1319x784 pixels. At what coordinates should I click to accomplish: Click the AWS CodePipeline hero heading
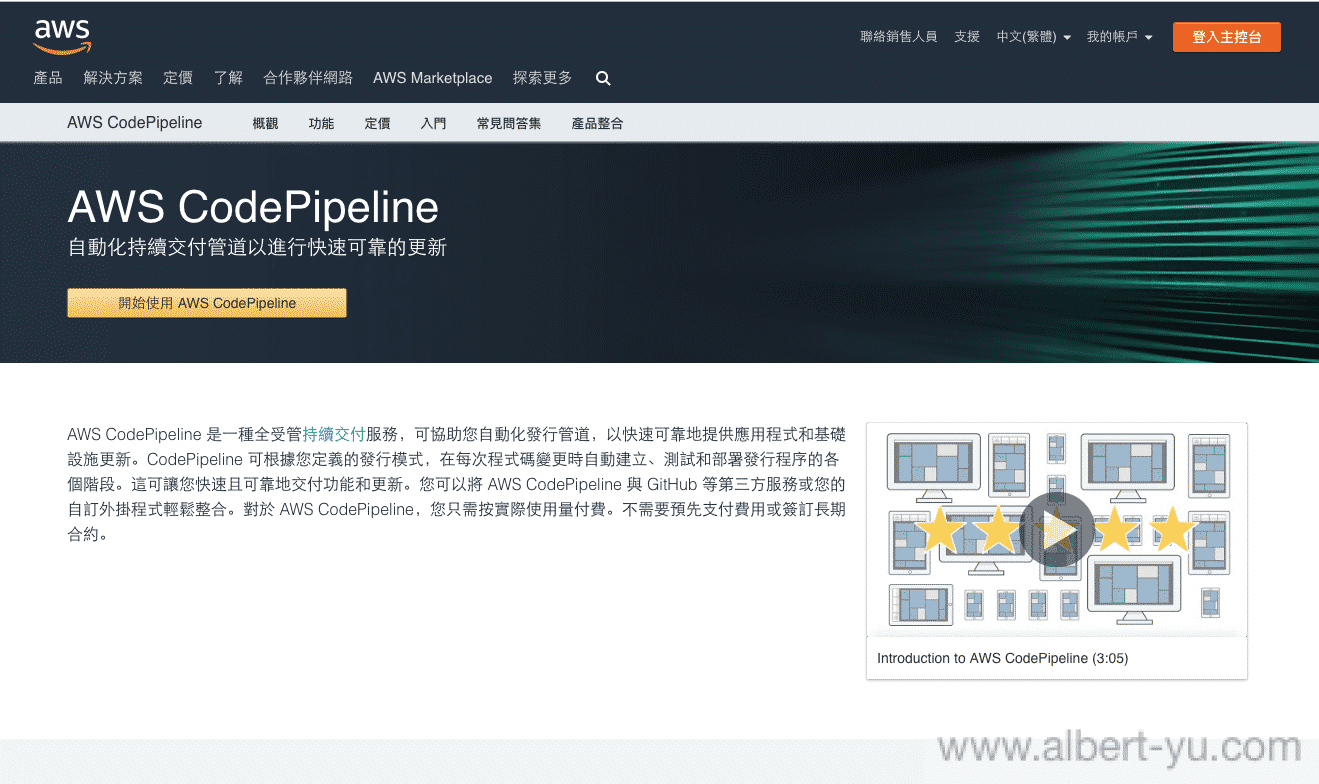click(253, 207)
